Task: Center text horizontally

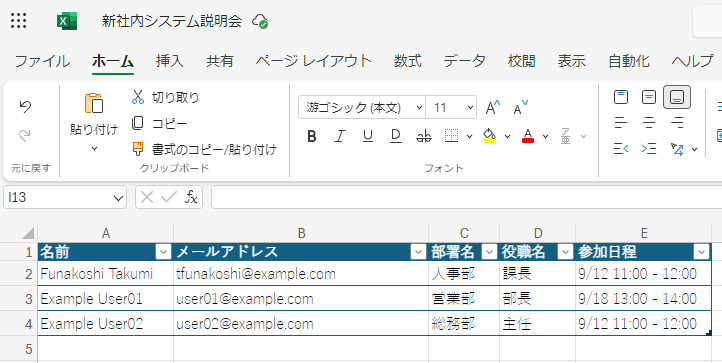Action: pyautogui.click(x=649, y=123)
